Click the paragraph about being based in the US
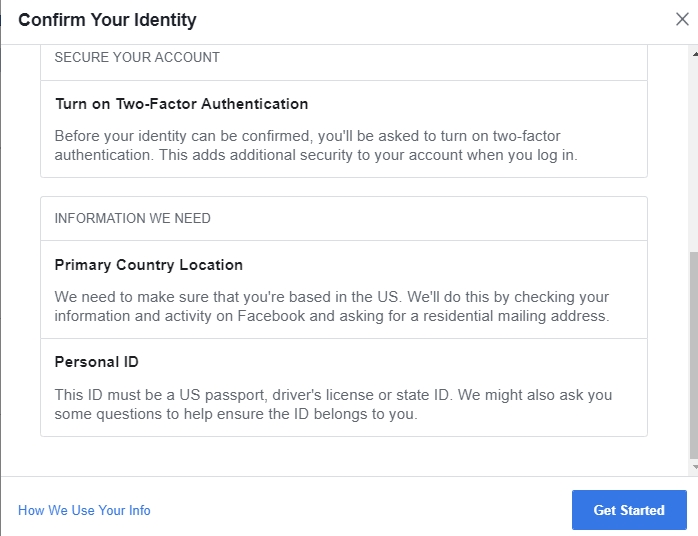Viewport: 698px width, 536px height. [331, 306]
